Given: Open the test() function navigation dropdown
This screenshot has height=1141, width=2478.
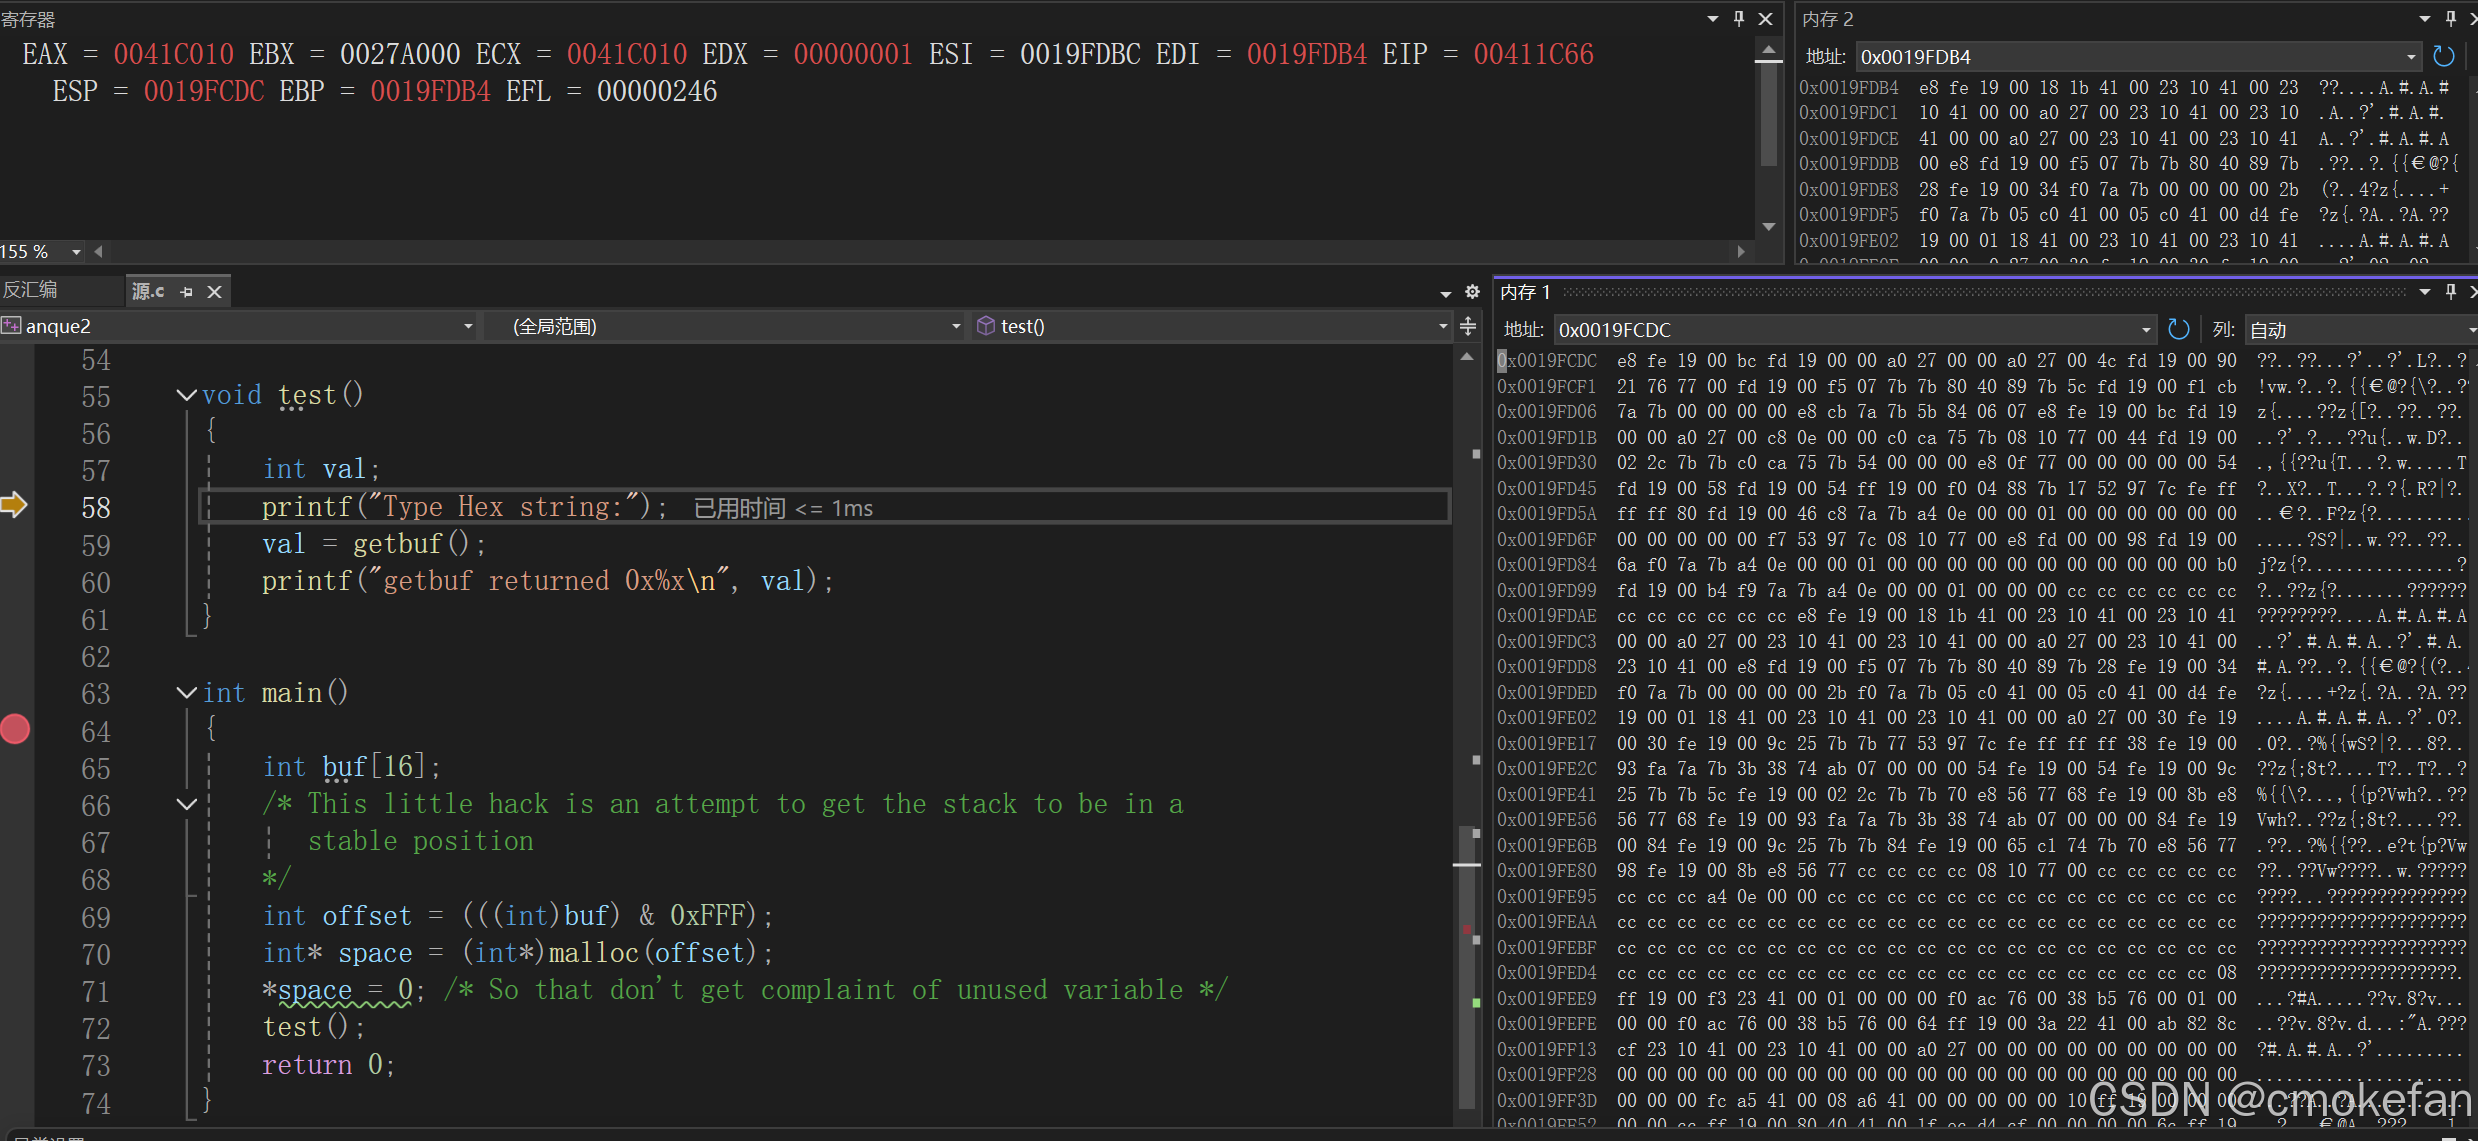Looking at the screenshot, I should [1442, 326].
